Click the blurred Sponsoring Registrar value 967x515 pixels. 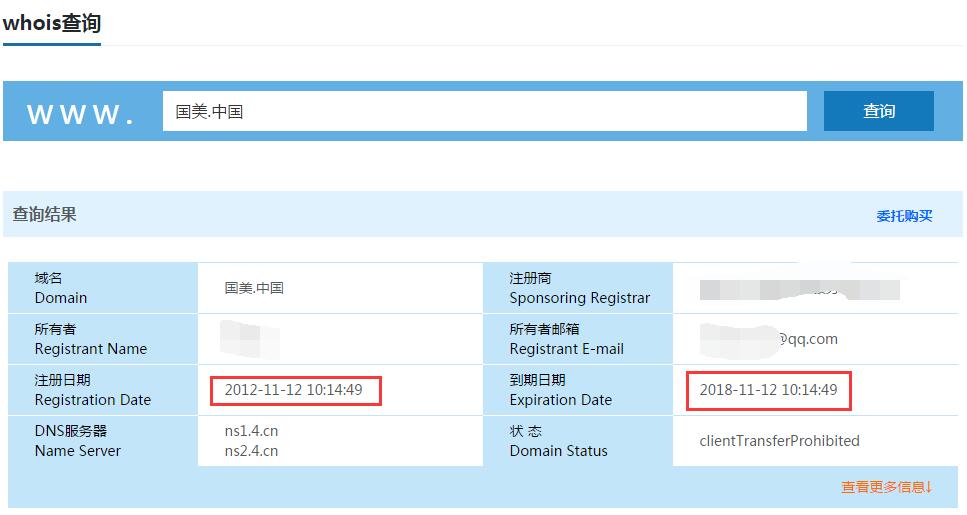click(x=799, y=289)
